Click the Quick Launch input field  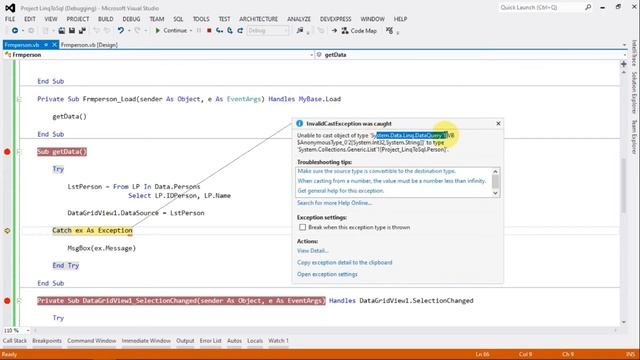[541, 7]
